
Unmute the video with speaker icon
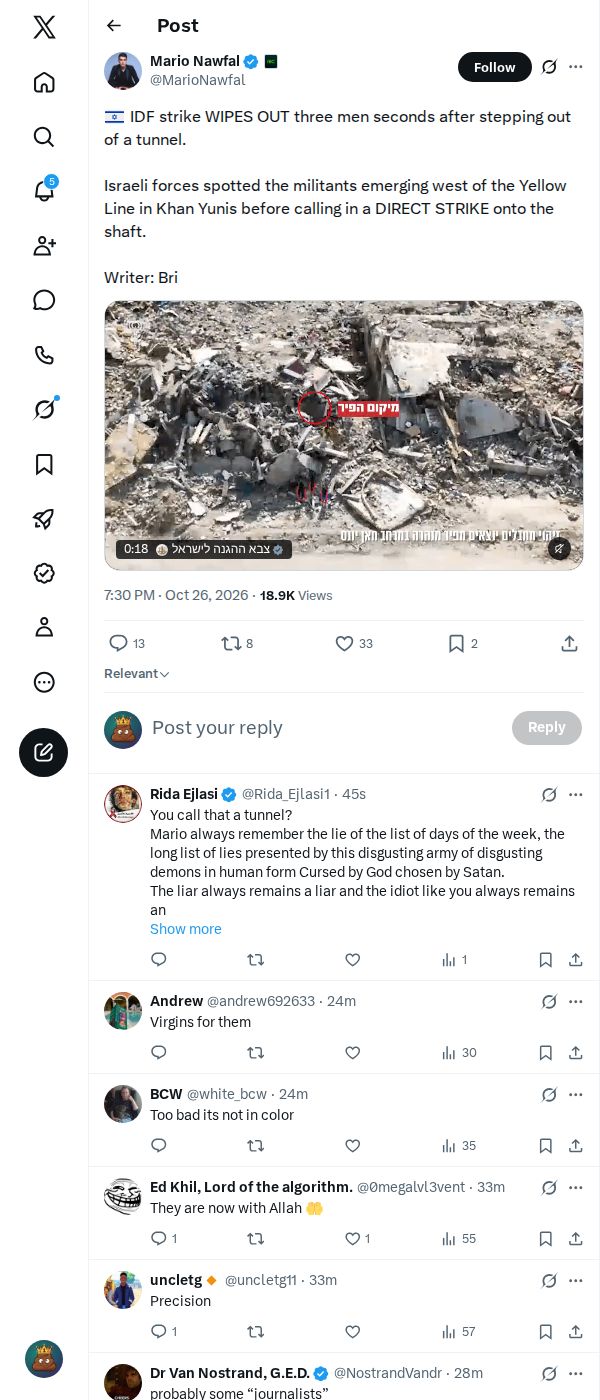[x=560, y=548]
